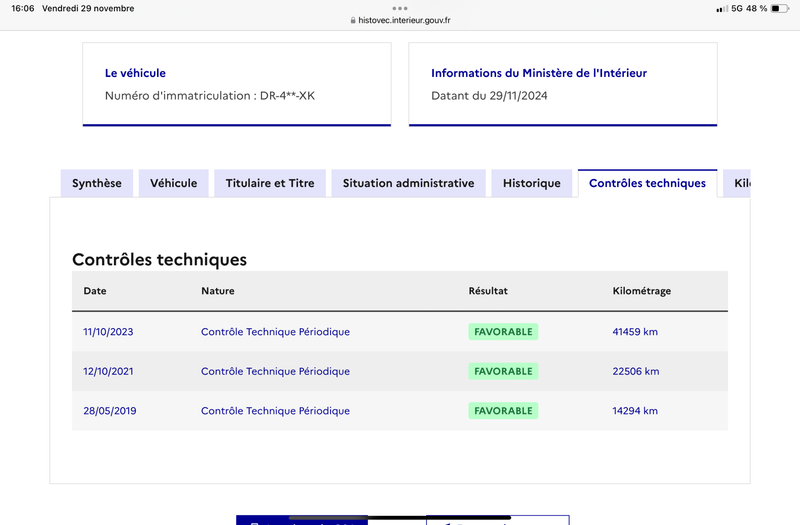Click the FAVORABLE badge for 12/10/2021
The height and width of the screenshot is (525, 800).
pyautogui.click(x=503, y=371)
